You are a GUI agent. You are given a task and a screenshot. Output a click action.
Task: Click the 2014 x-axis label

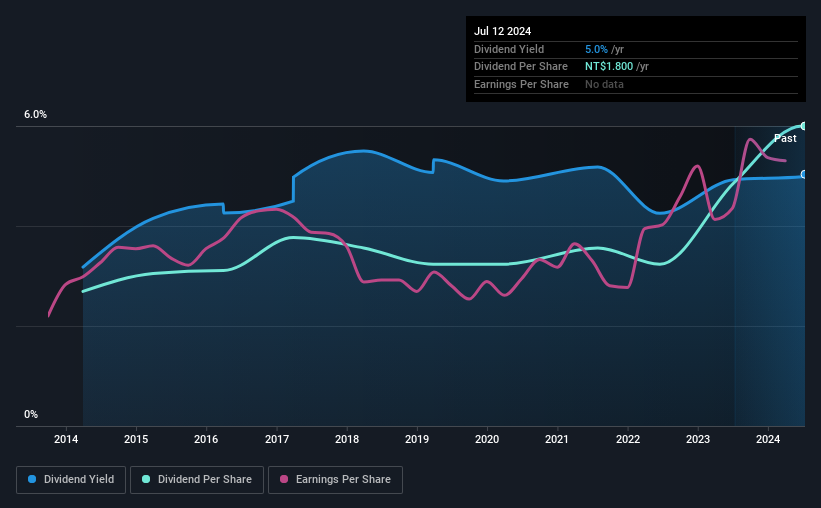(66, 439)
